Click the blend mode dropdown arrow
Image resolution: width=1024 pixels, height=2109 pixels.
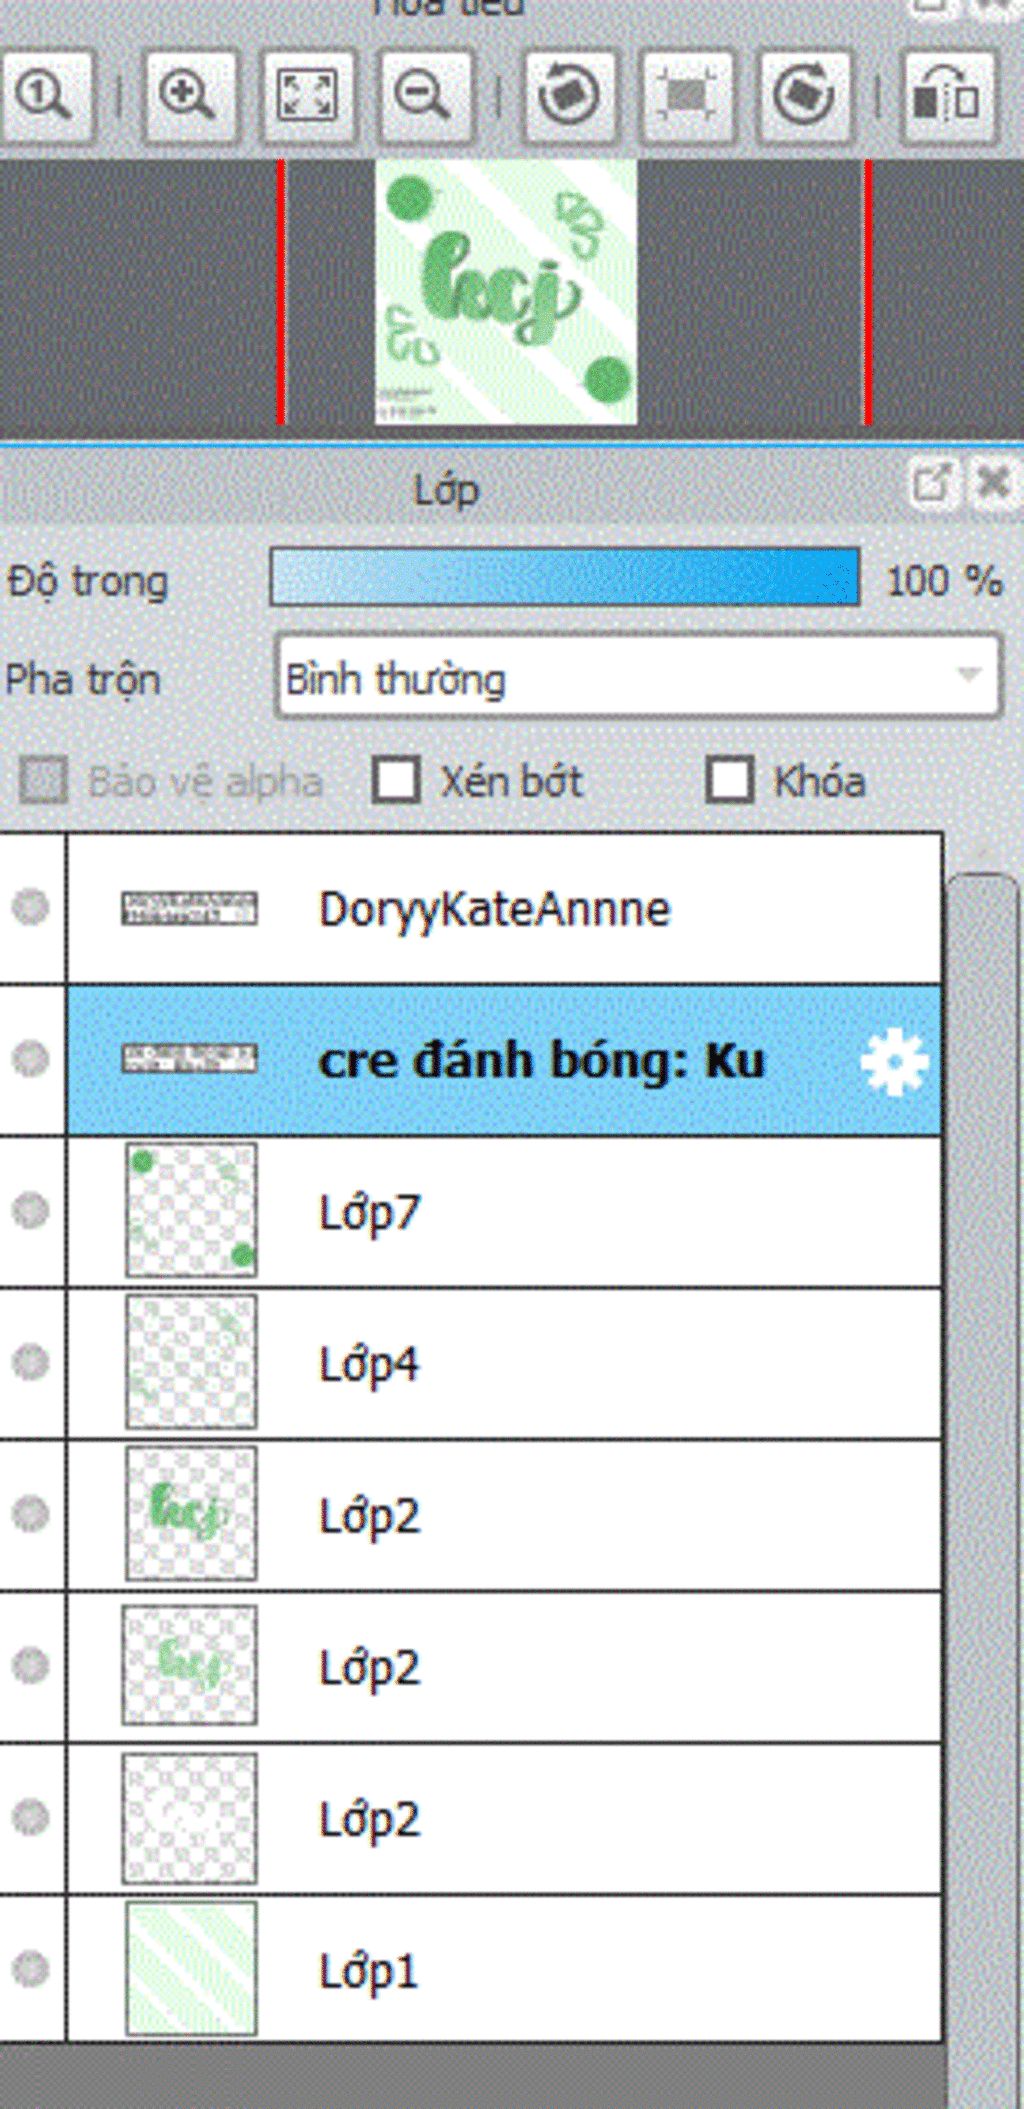[x=968, y=675]
